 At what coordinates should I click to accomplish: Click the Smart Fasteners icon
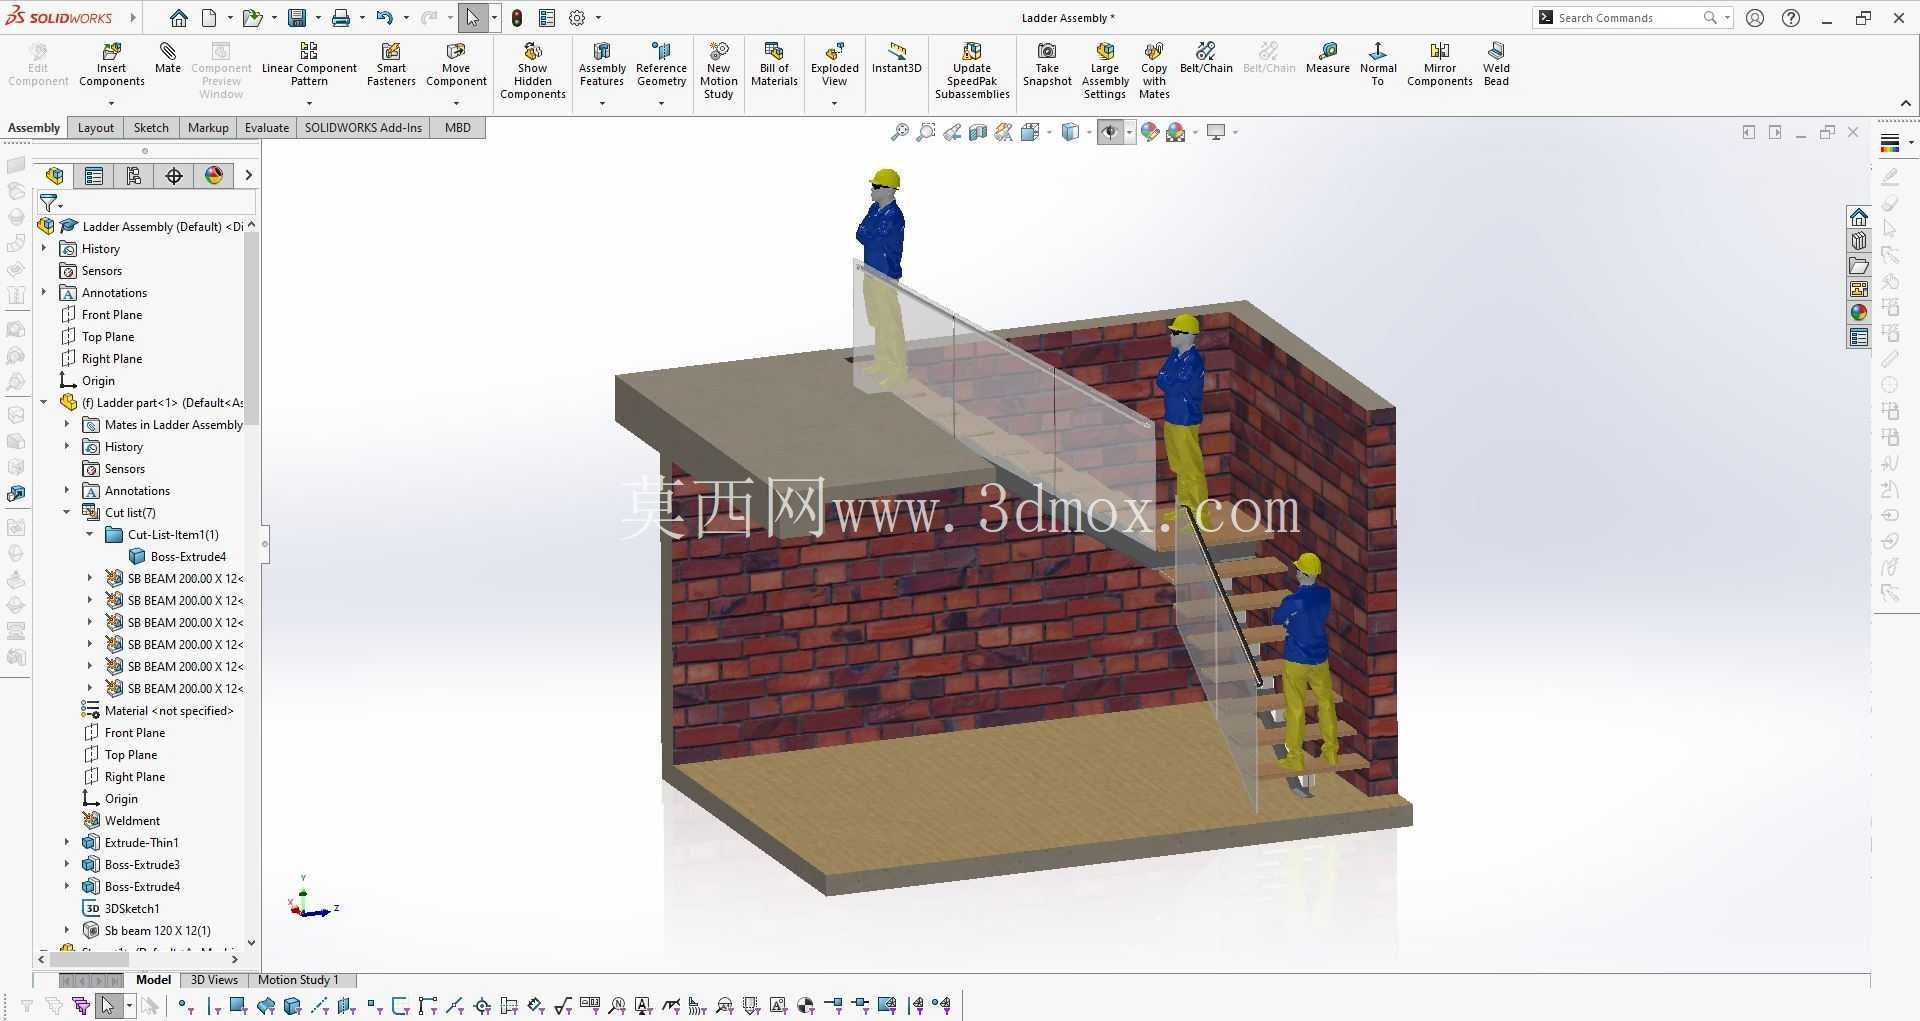(391, 64)
